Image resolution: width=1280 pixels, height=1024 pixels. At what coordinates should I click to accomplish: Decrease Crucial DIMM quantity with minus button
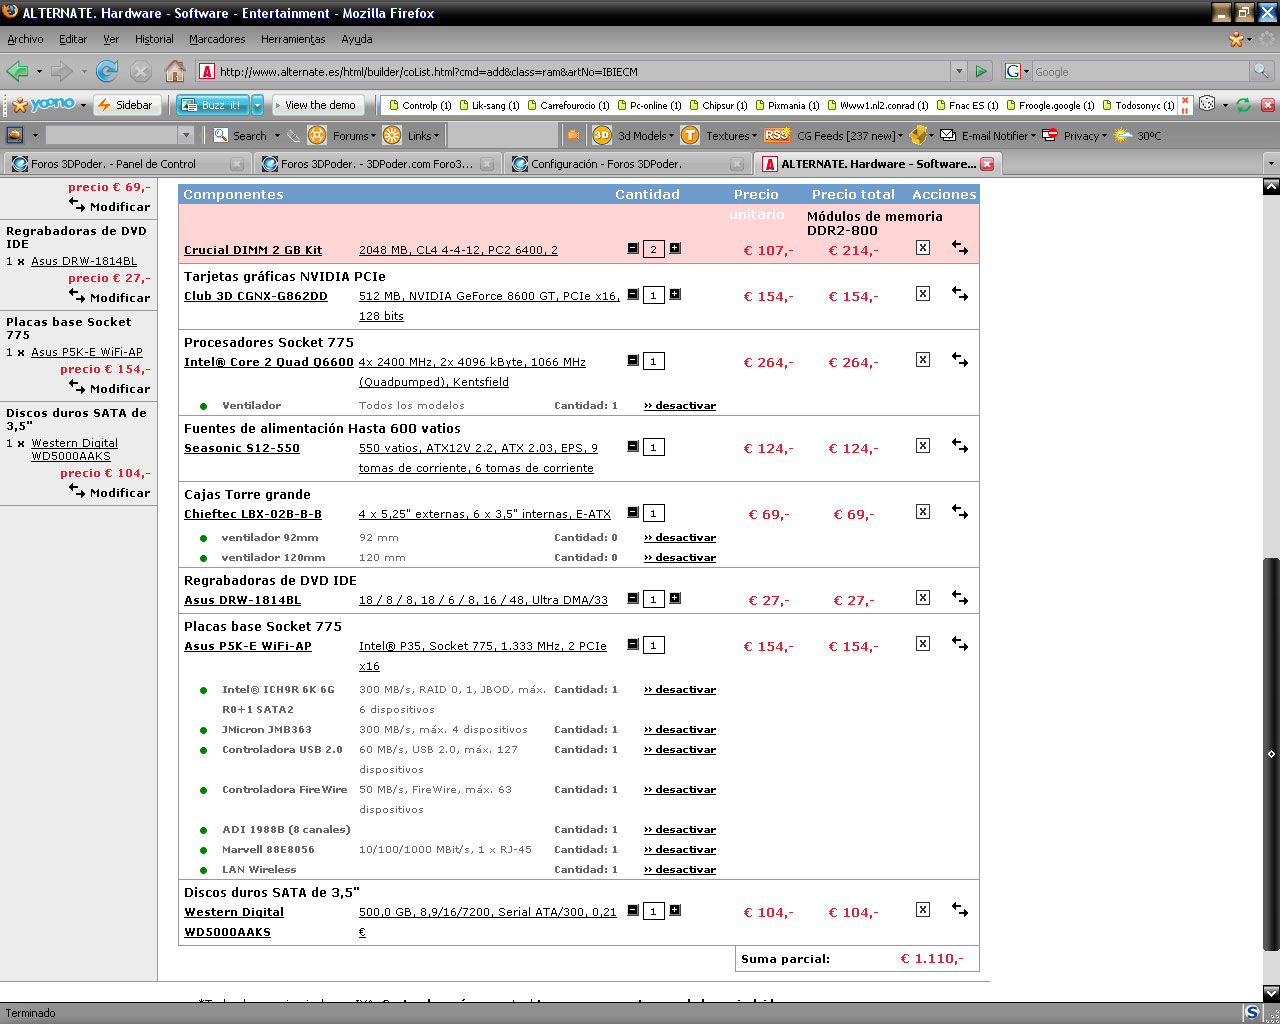pos(633,248)
